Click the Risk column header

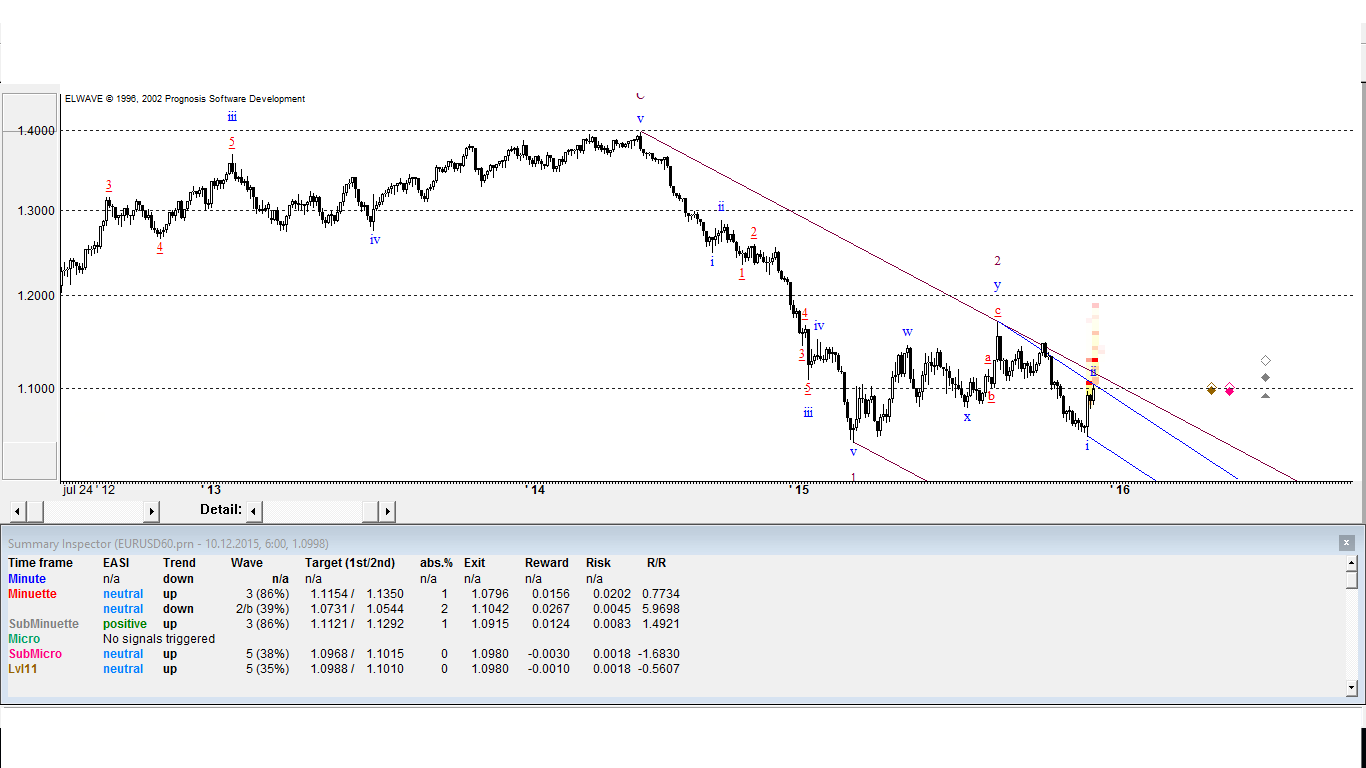pos(598,563)
